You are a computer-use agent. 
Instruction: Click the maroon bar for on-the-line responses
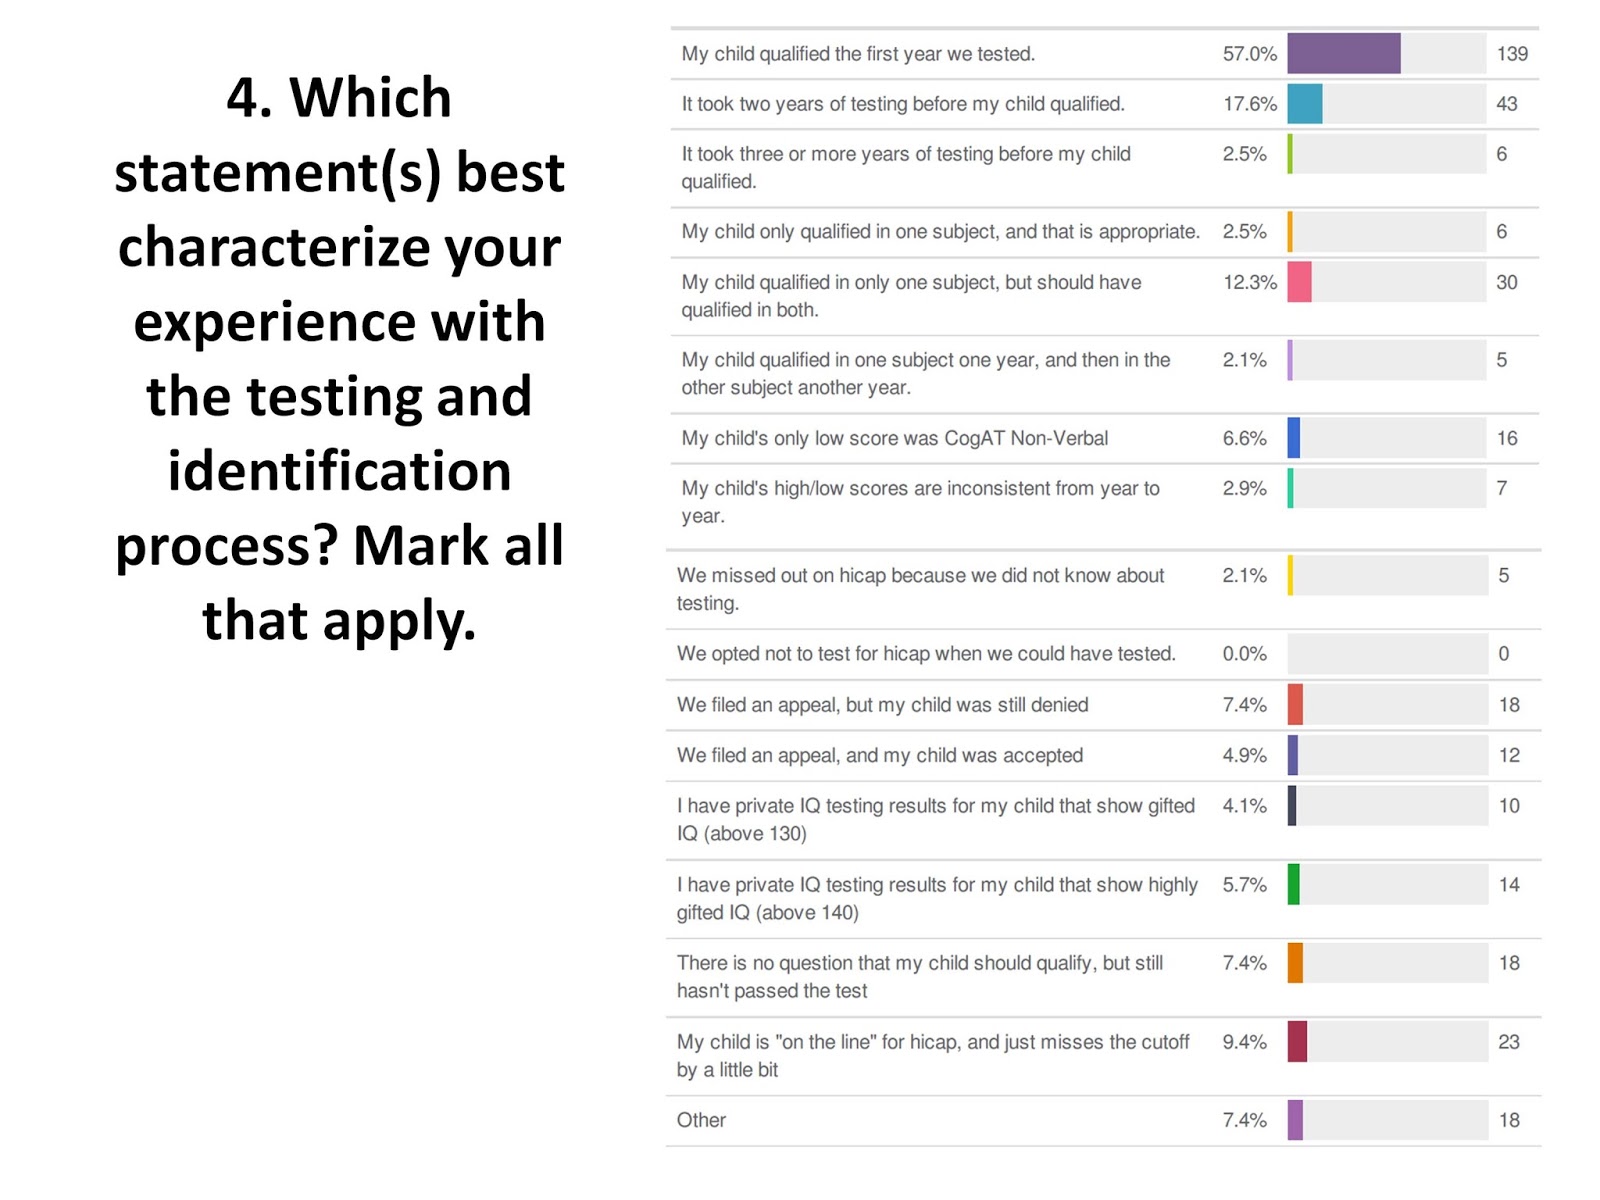click(x=1297, y=1041)
